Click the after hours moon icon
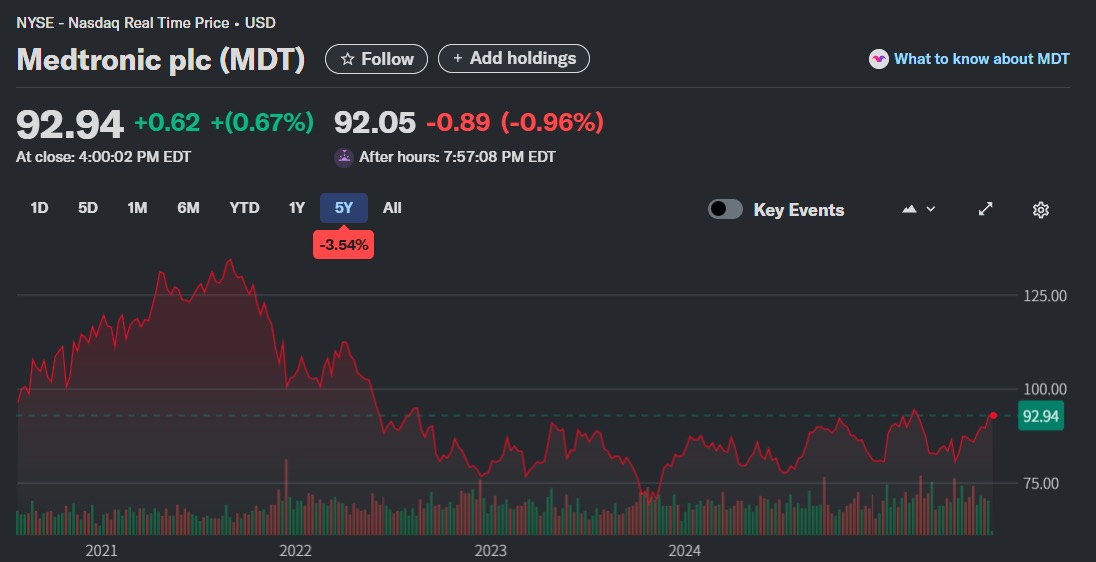Screen dimensions: 1096x562 pos(343,157)
